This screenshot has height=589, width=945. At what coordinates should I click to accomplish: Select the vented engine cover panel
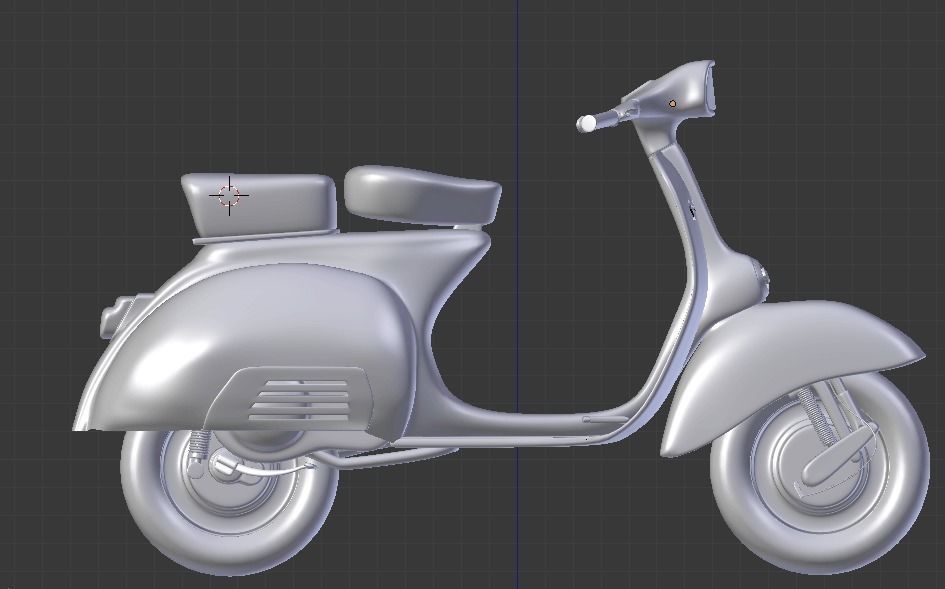(292, 400)
